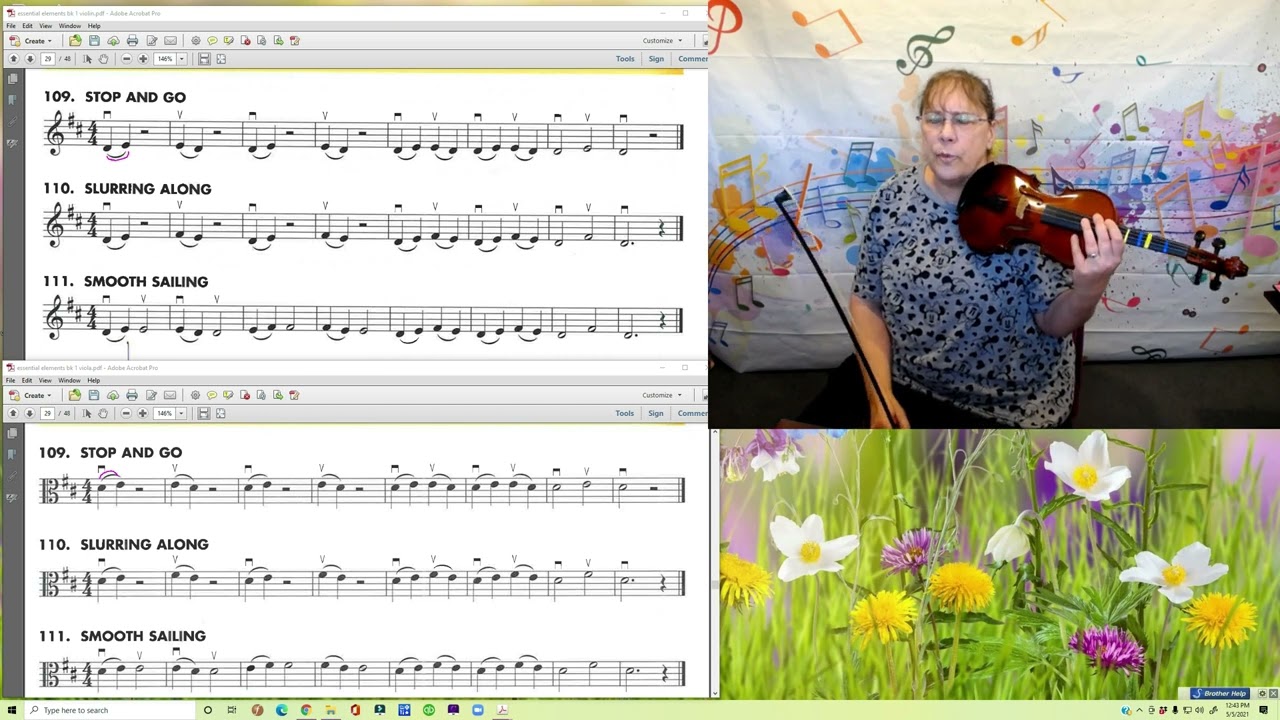Click the Type here to search box
This screenshot has width=1280, height=720.
coord(108,710)
